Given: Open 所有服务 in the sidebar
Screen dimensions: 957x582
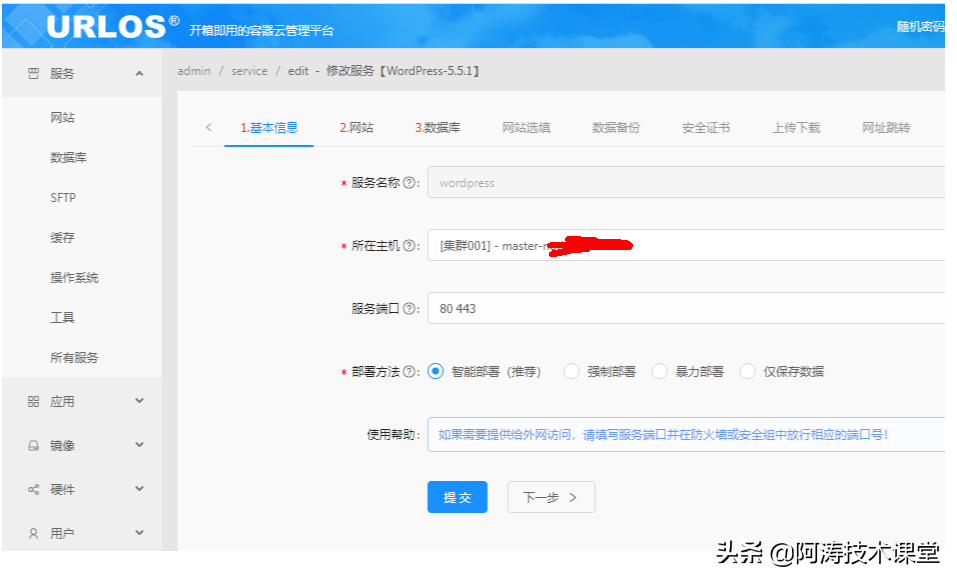Looking at the screenshot, I should point(74,357).
